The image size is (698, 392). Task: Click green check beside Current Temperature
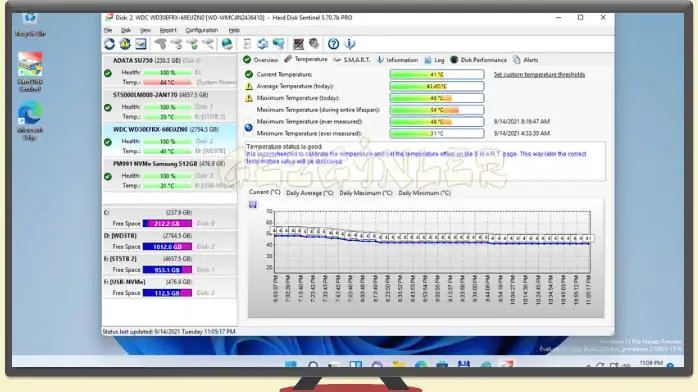[x=249, y=74]
